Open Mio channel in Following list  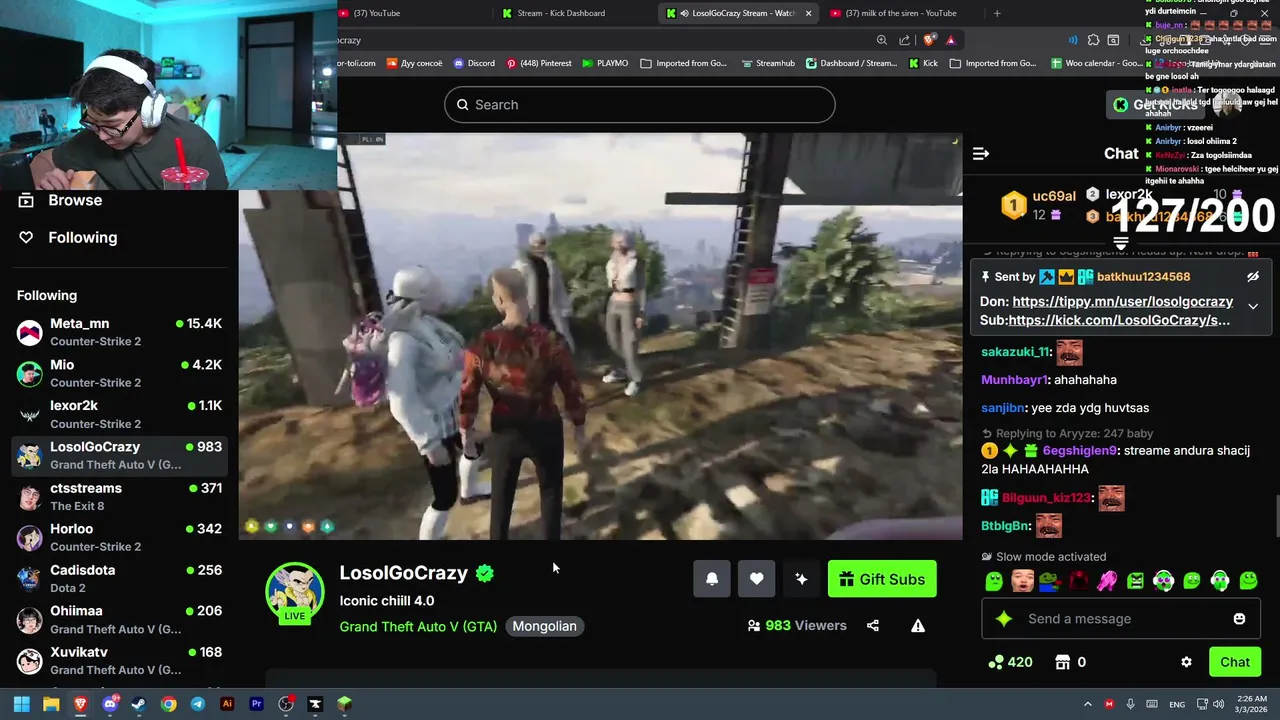(x=119, y=373)
